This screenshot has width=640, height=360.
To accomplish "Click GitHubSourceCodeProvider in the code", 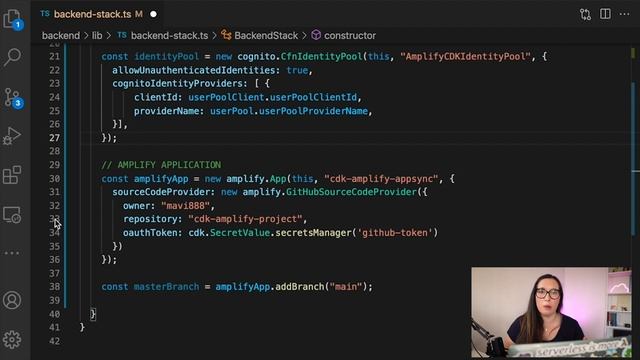I will pos(351,192).
